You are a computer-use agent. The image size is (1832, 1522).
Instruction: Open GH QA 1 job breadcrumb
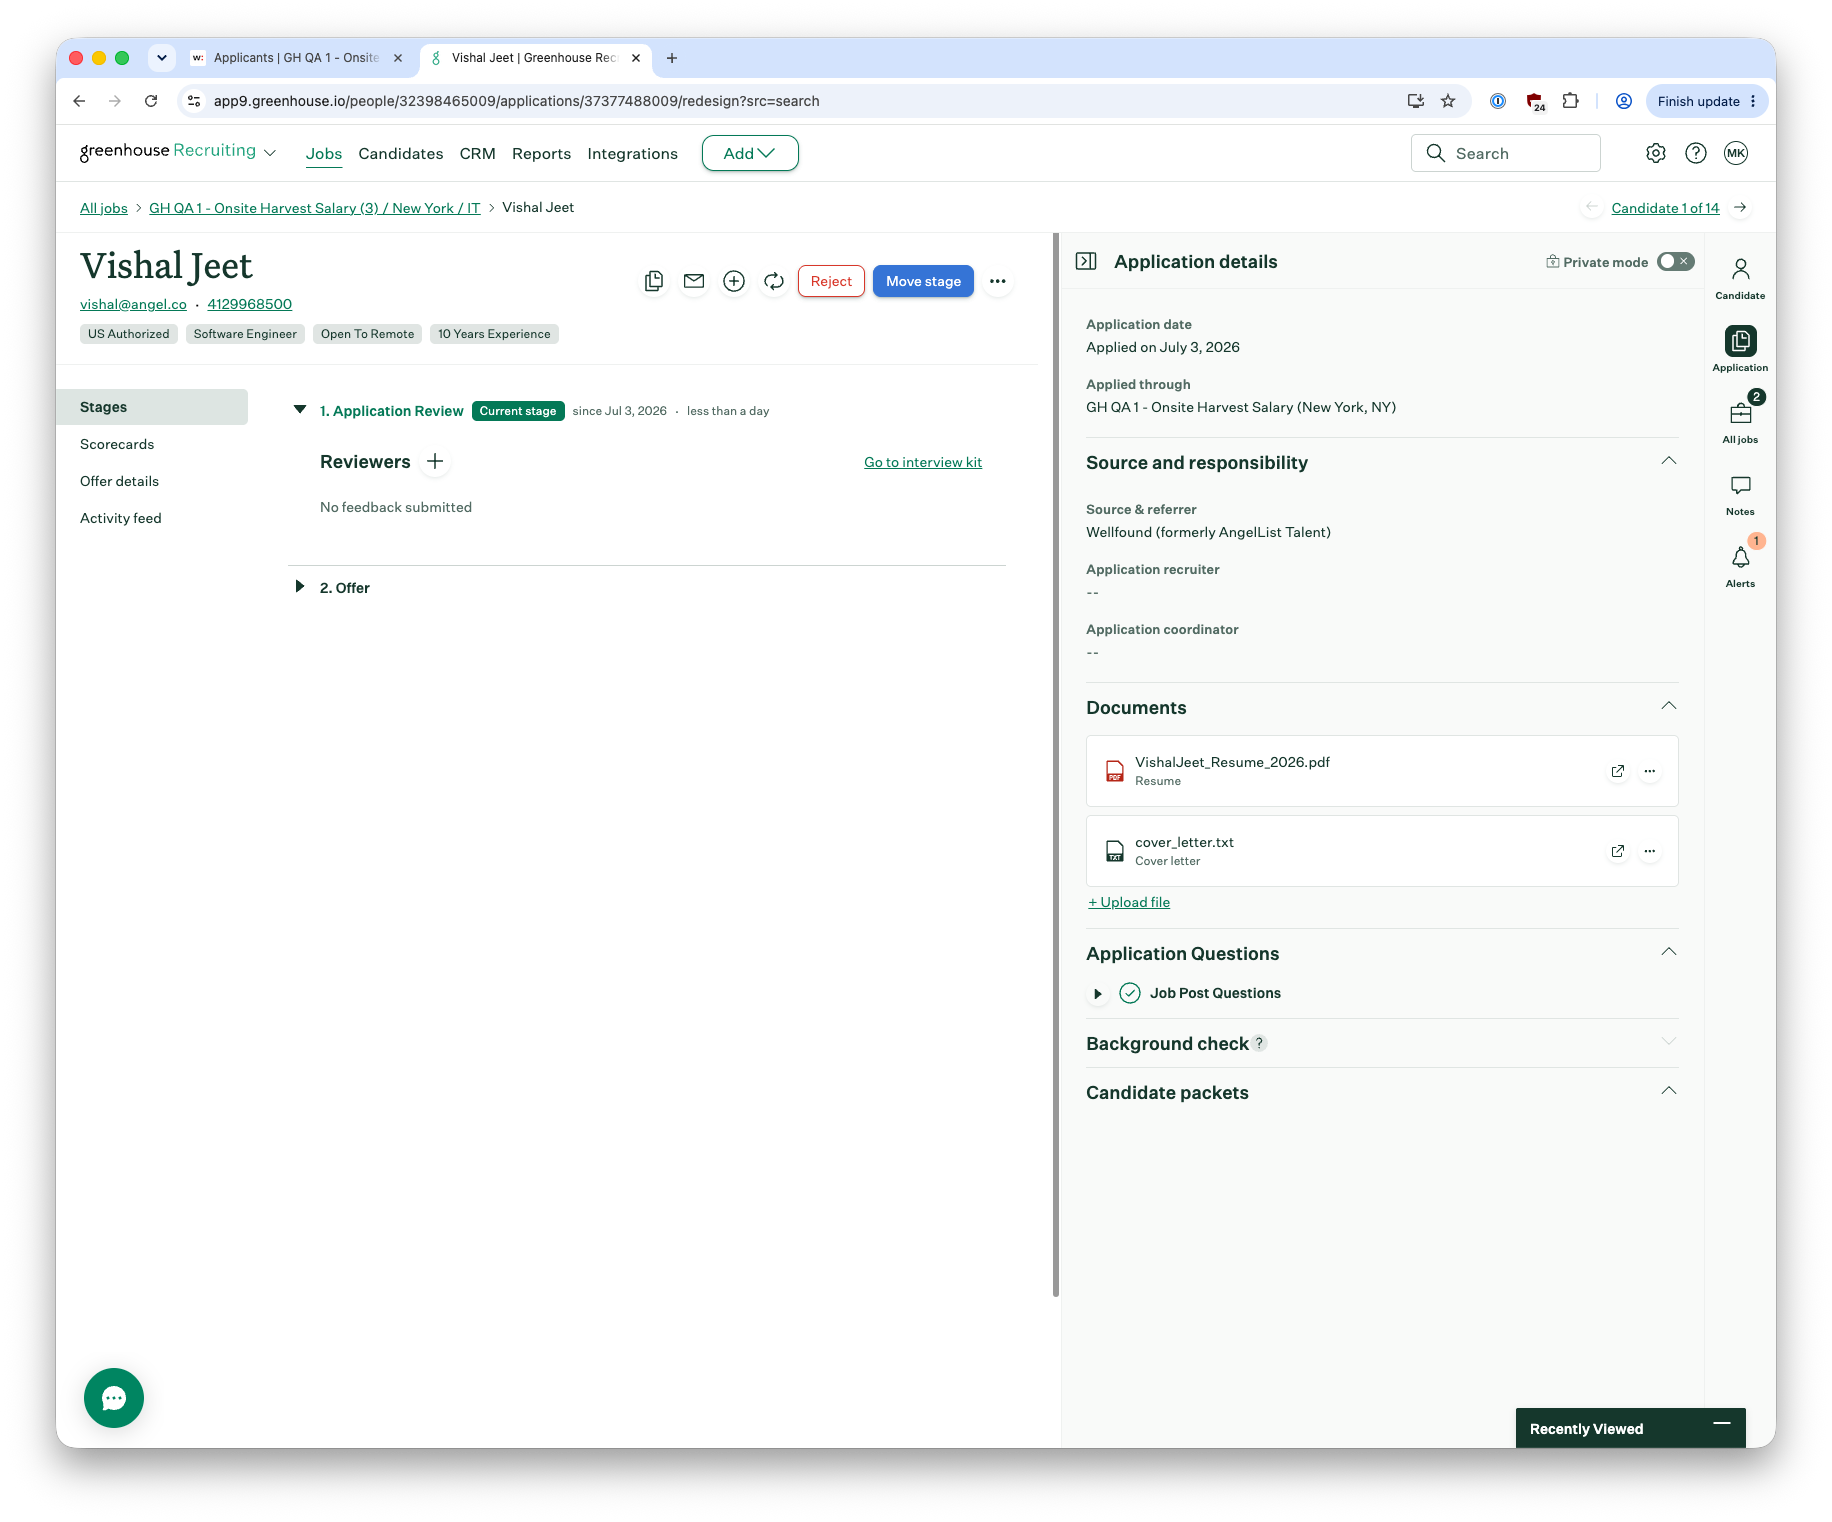click(315, 208)
